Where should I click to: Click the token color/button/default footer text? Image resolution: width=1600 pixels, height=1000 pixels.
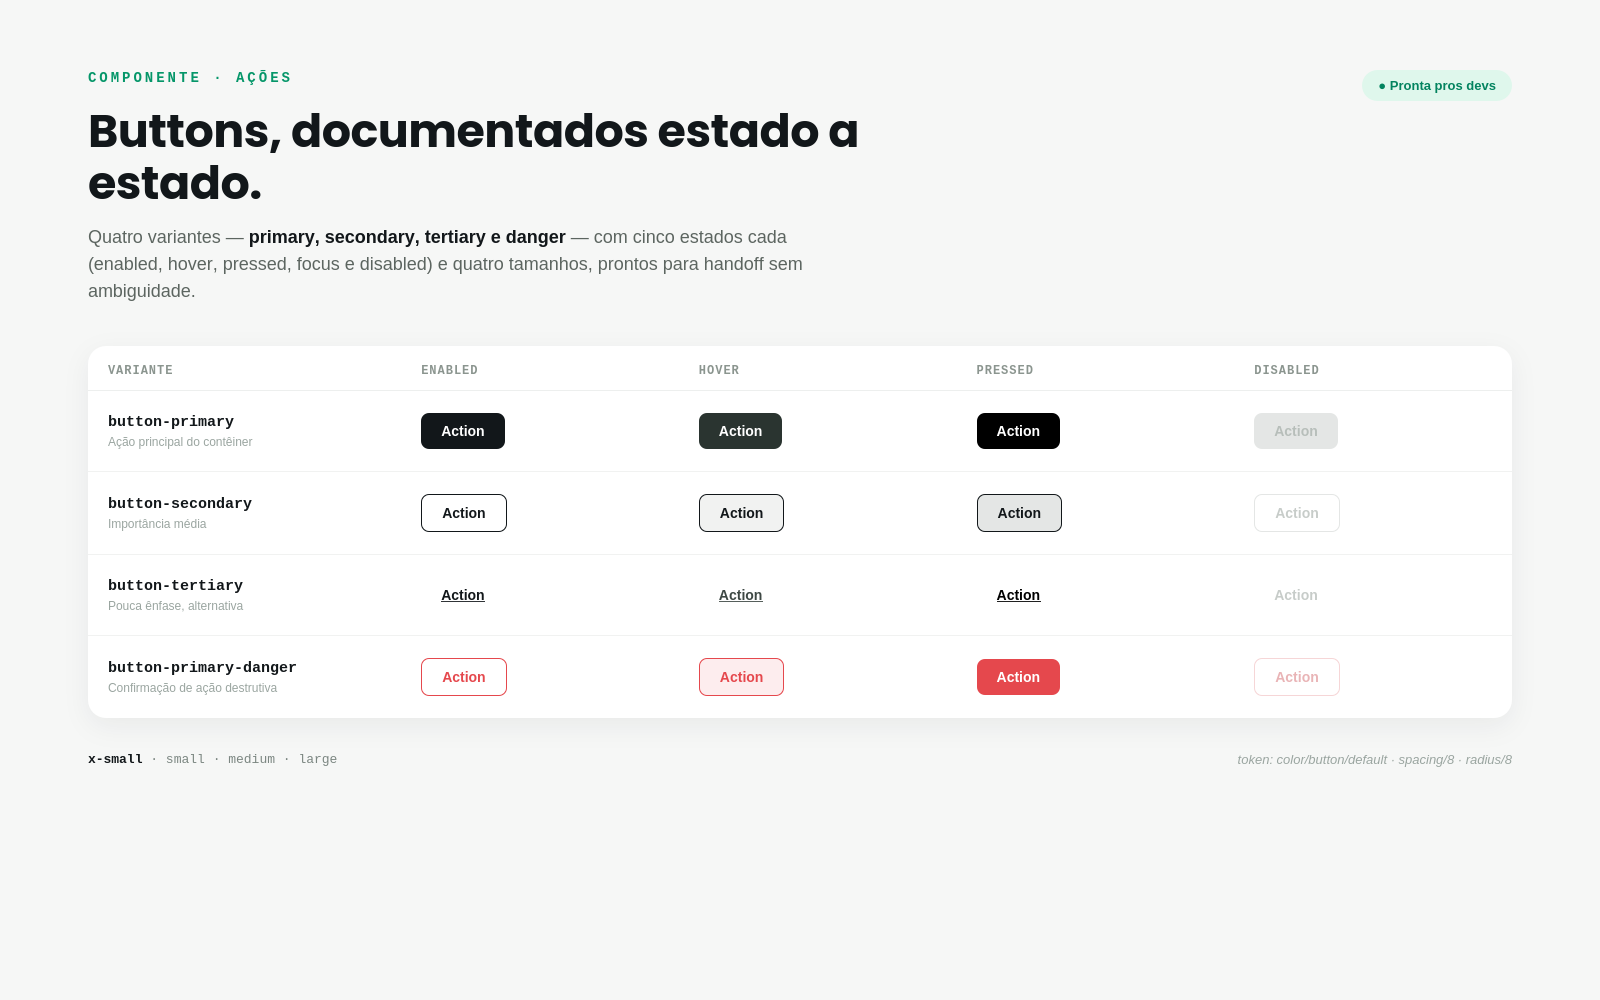tap(1374, 759)
